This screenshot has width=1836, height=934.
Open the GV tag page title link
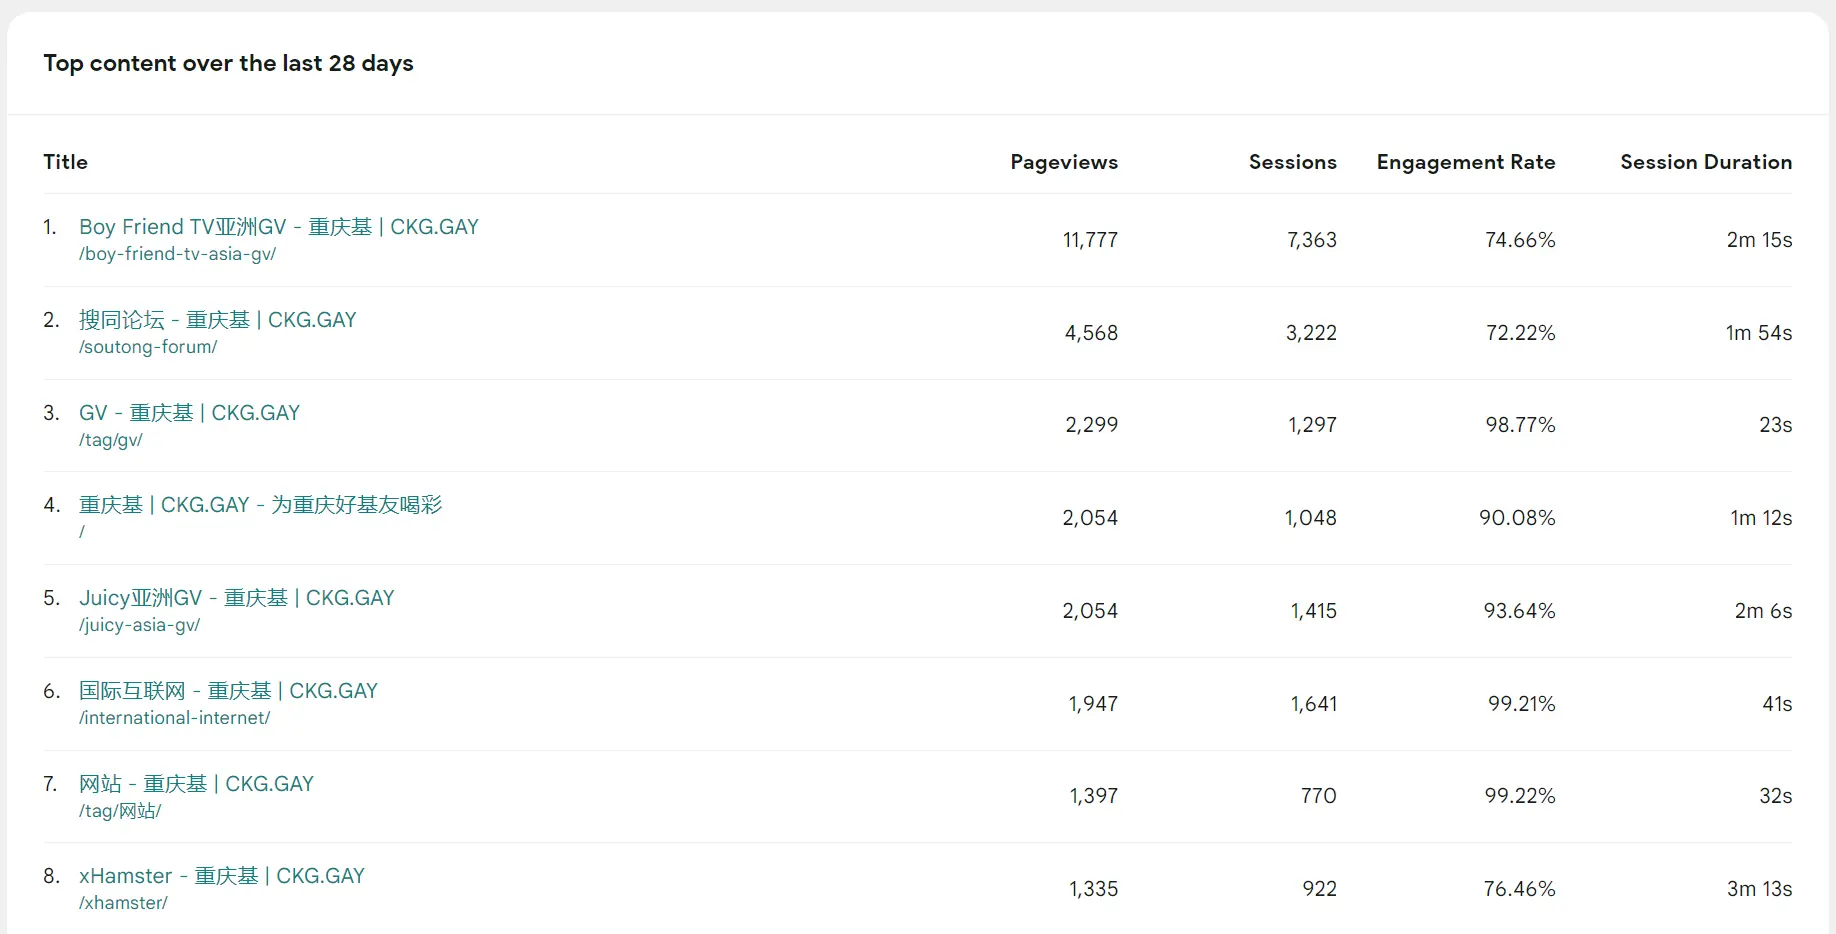pos(189,413)
